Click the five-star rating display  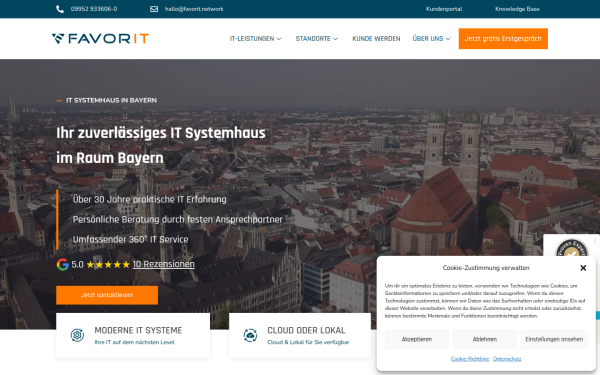108,264
